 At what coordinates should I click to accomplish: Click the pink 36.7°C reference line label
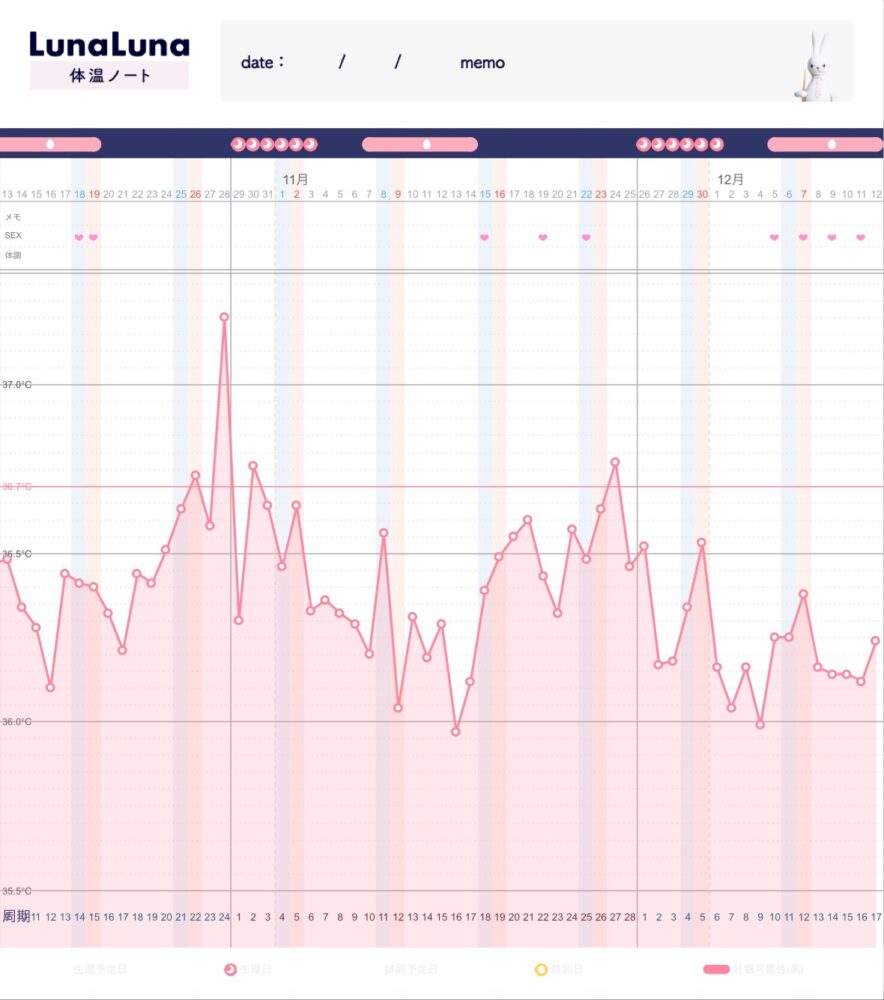click(x=16, y=487)
